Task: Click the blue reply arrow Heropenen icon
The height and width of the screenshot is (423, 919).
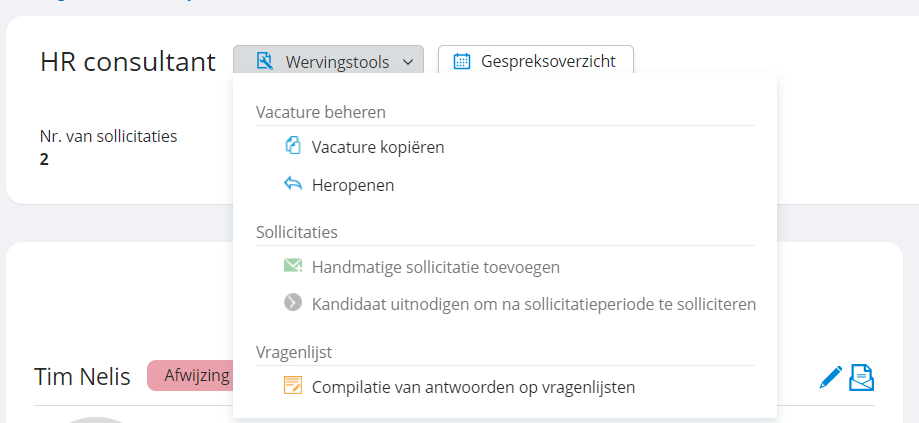Action: pos(293,184)
